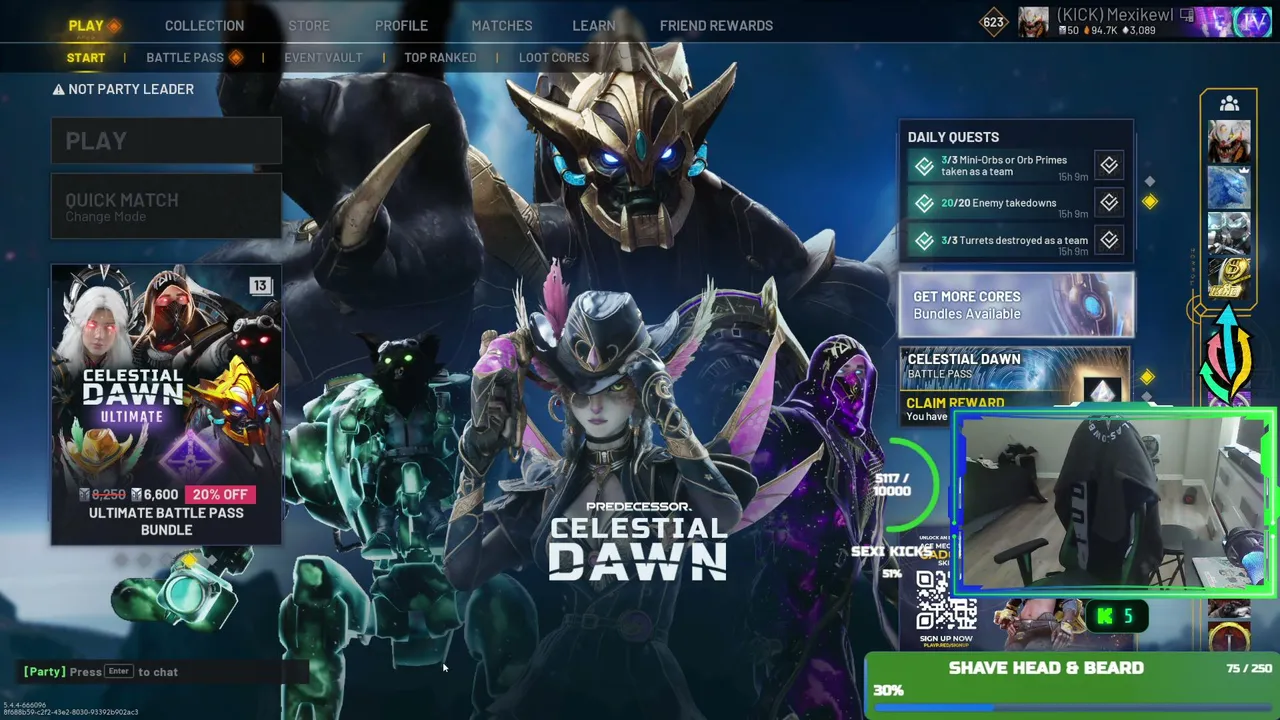Click the Predecessor Celestial Dawn logo
The height and width of the screenshot is (720, 1280).
click(x=637, y=540)
